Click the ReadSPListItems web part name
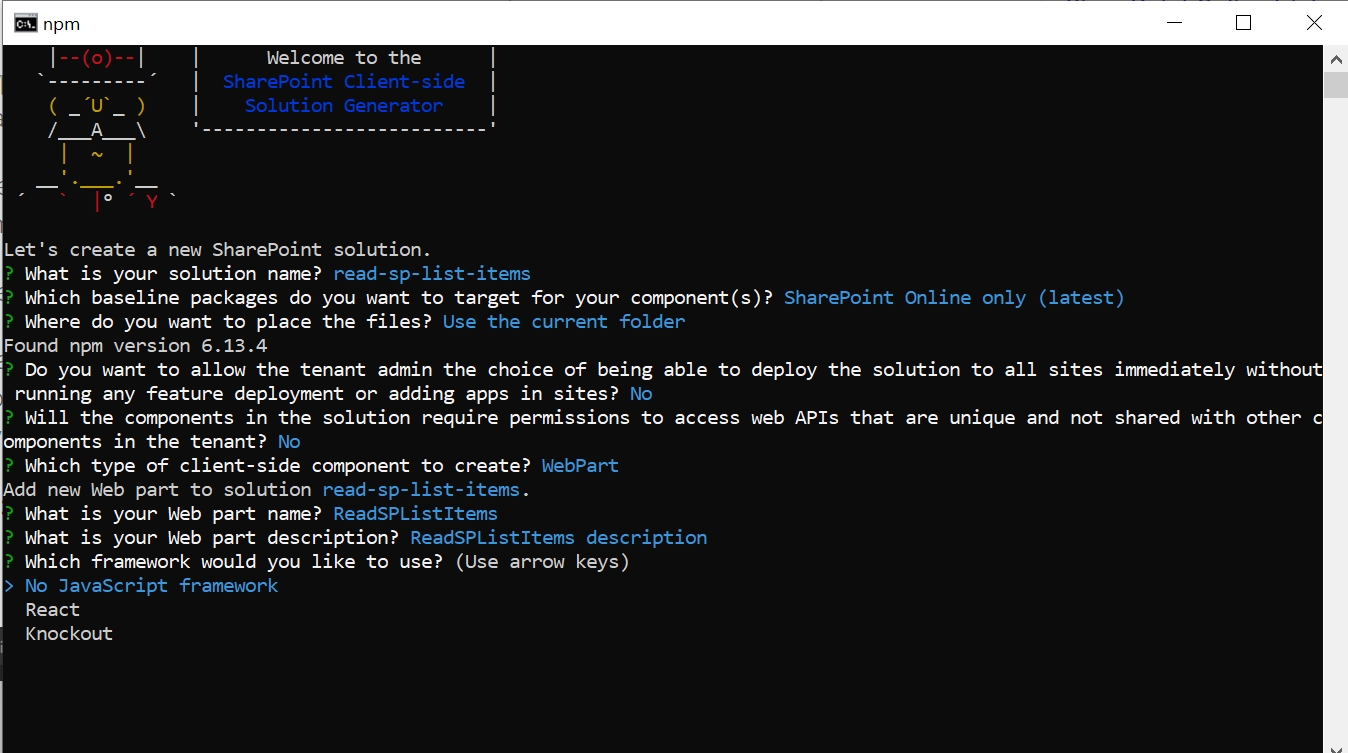 tap(415, 513)
